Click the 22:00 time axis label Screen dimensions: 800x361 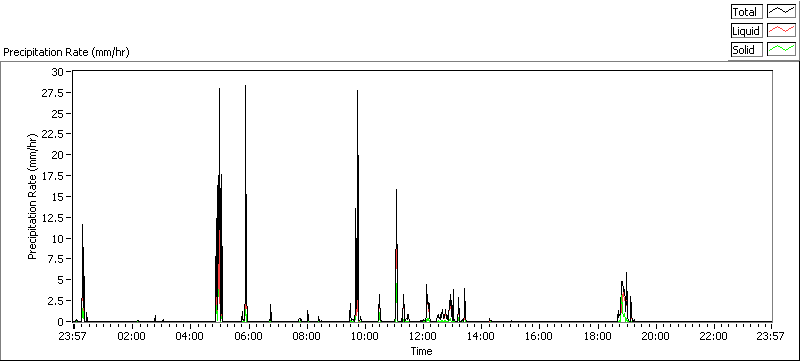click(713, 336)
